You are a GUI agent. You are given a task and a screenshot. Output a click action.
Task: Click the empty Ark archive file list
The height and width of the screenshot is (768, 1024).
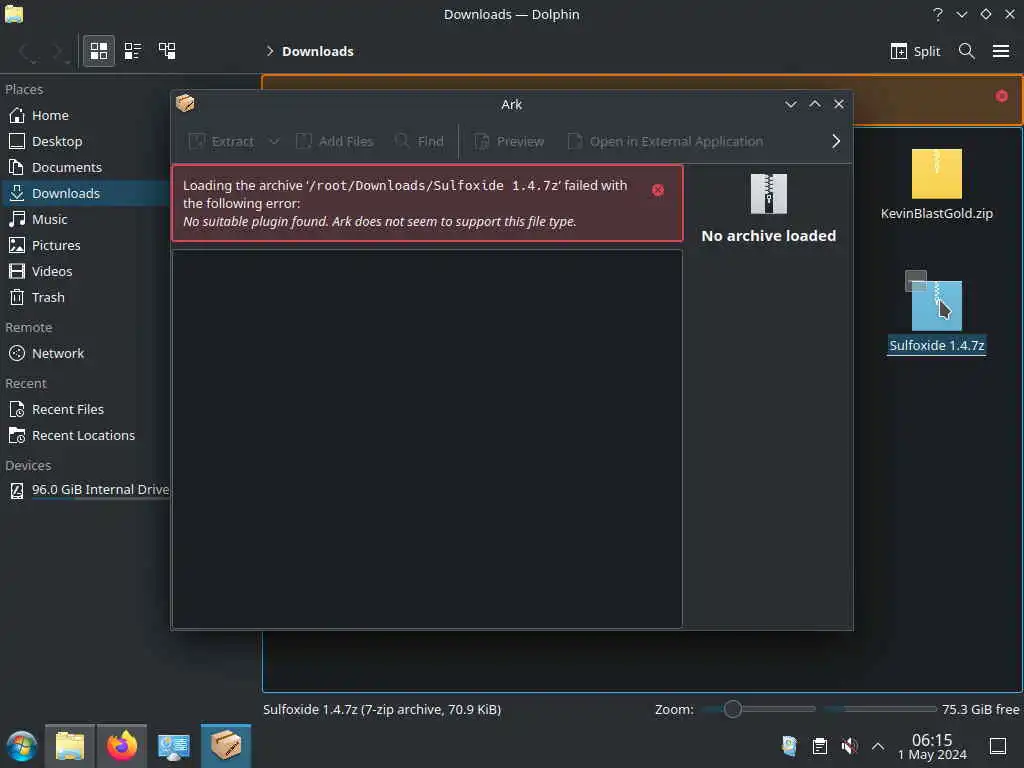coord(427,439)
